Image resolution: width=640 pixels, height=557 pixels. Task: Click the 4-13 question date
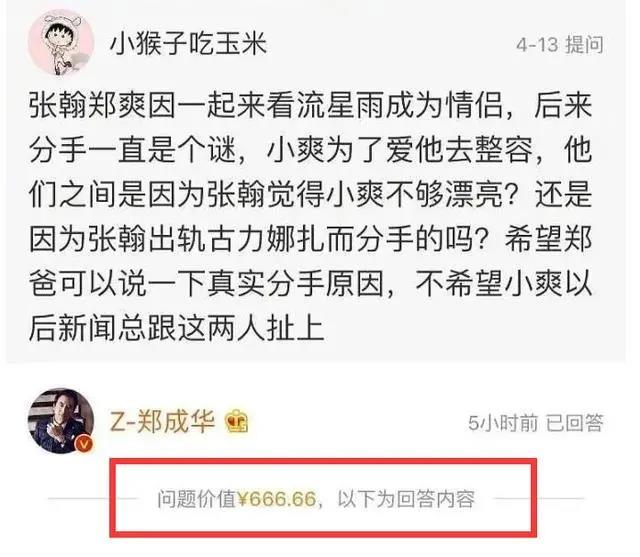[537, 44]
